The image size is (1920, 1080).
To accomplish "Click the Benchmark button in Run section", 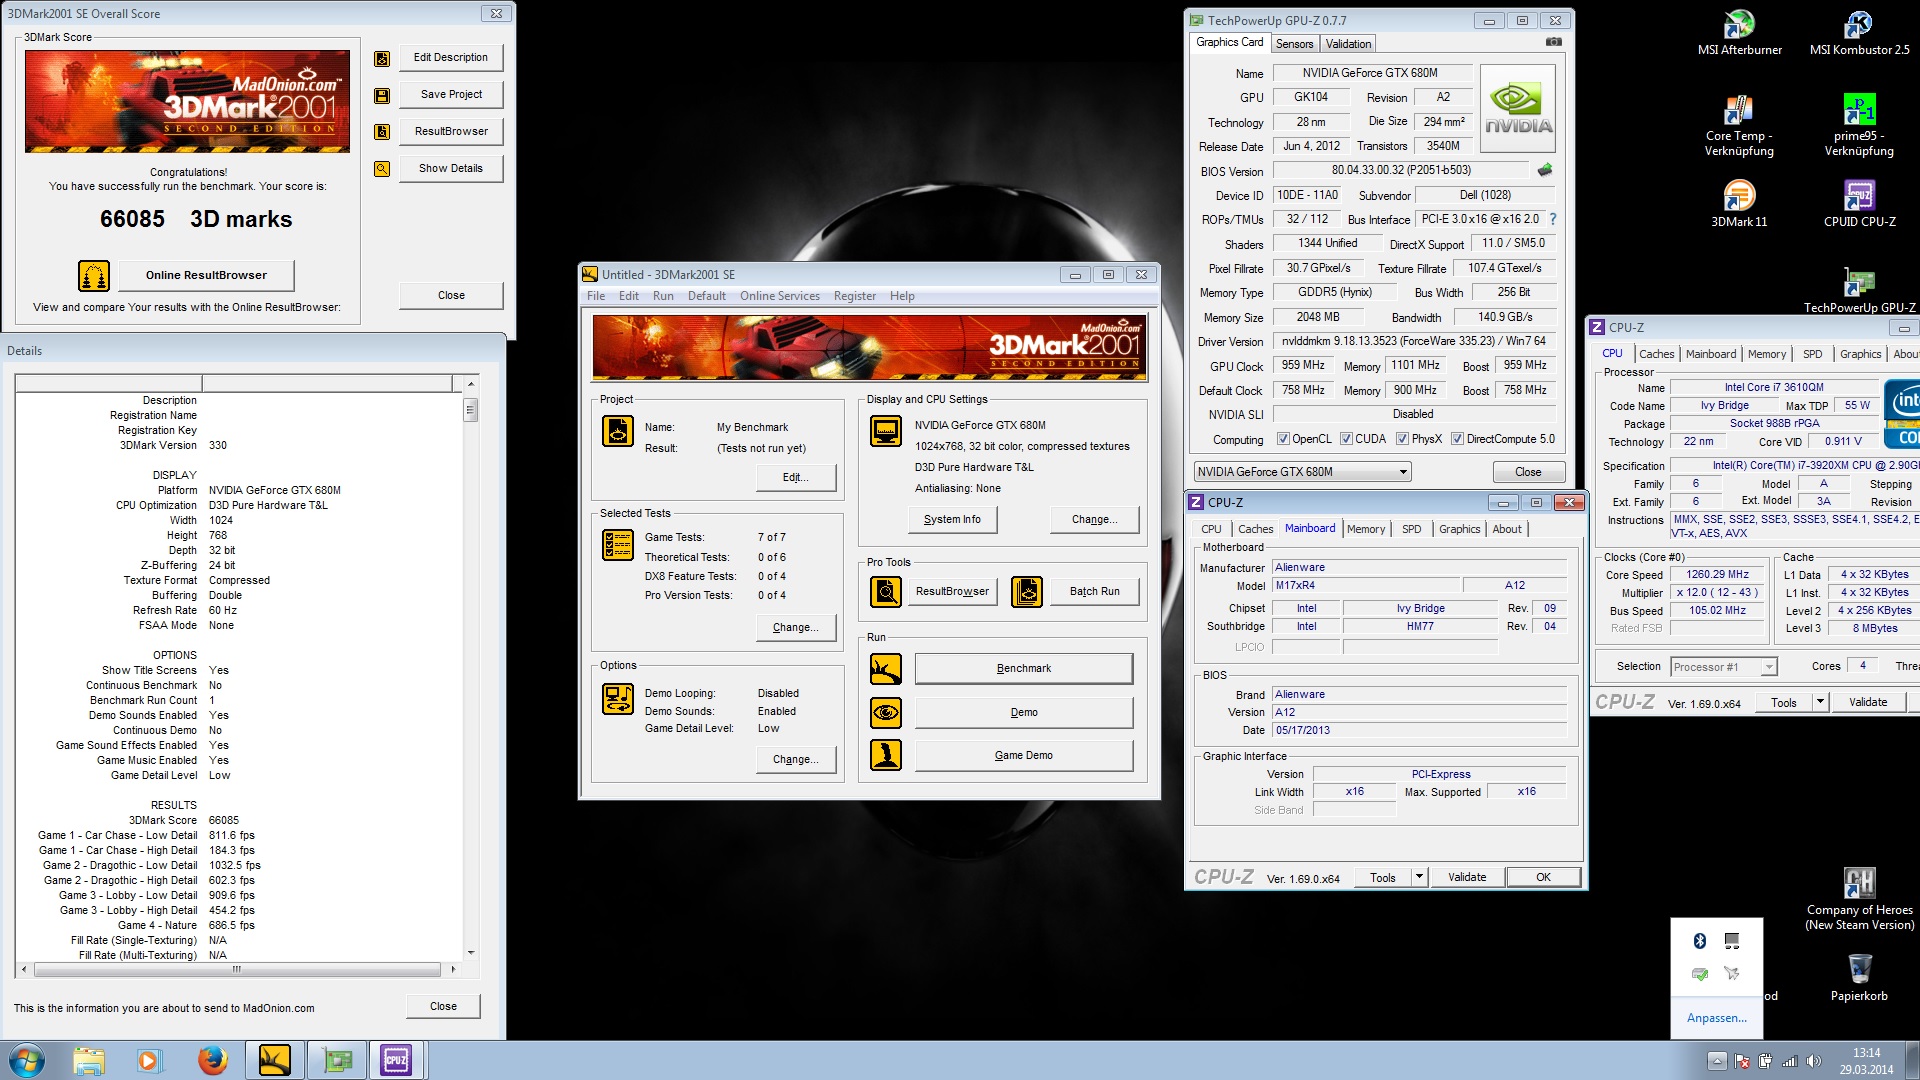I will tap(1024, 668).
